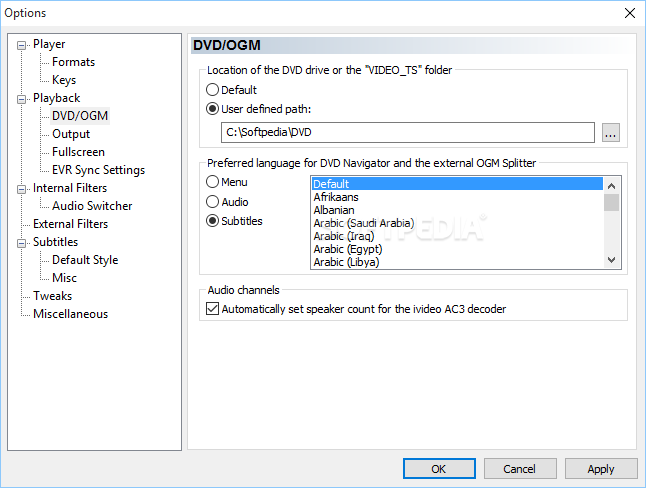Open EVR Sync Settings page
The width and height of the screenshot is (646, 488).
[x=98, y=170]
